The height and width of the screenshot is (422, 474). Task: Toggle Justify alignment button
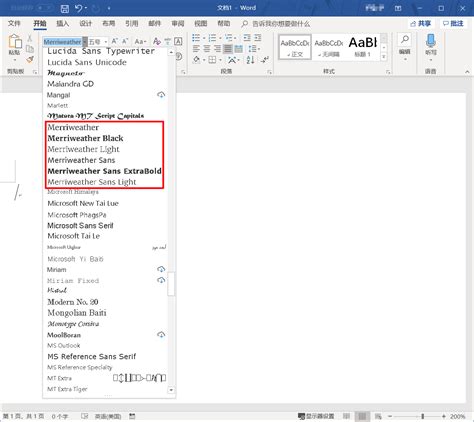pyautogui.click(x=228, y=49)
